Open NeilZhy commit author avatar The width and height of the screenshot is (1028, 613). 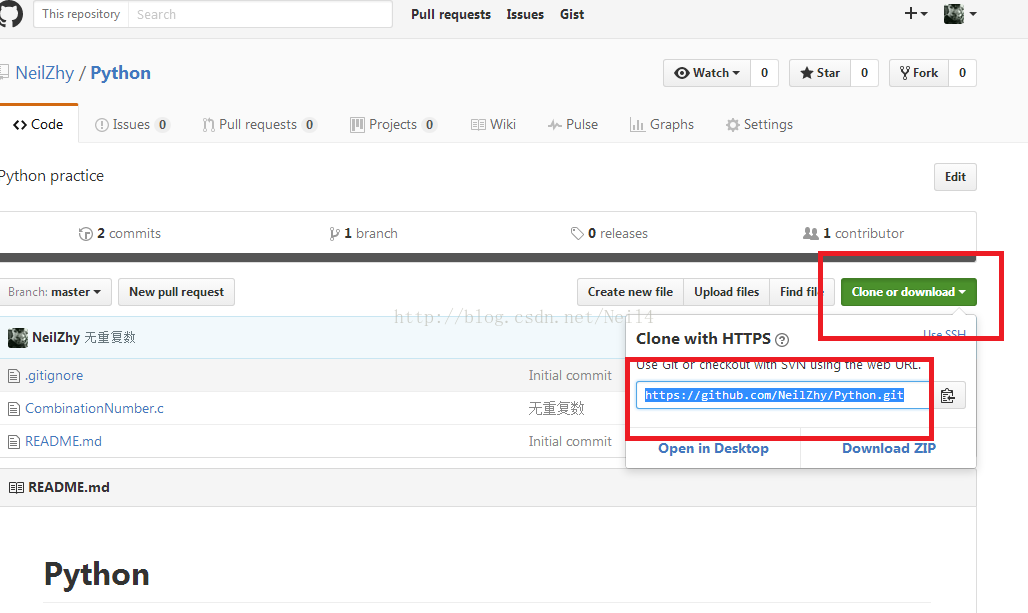pos(18,338)
